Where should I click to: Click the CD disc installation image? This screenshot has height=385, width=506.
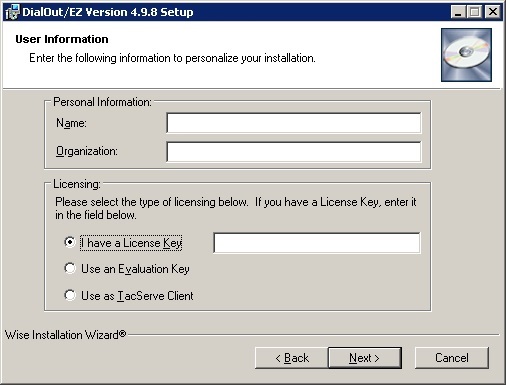pyautogui.click(x=466, y=55)
